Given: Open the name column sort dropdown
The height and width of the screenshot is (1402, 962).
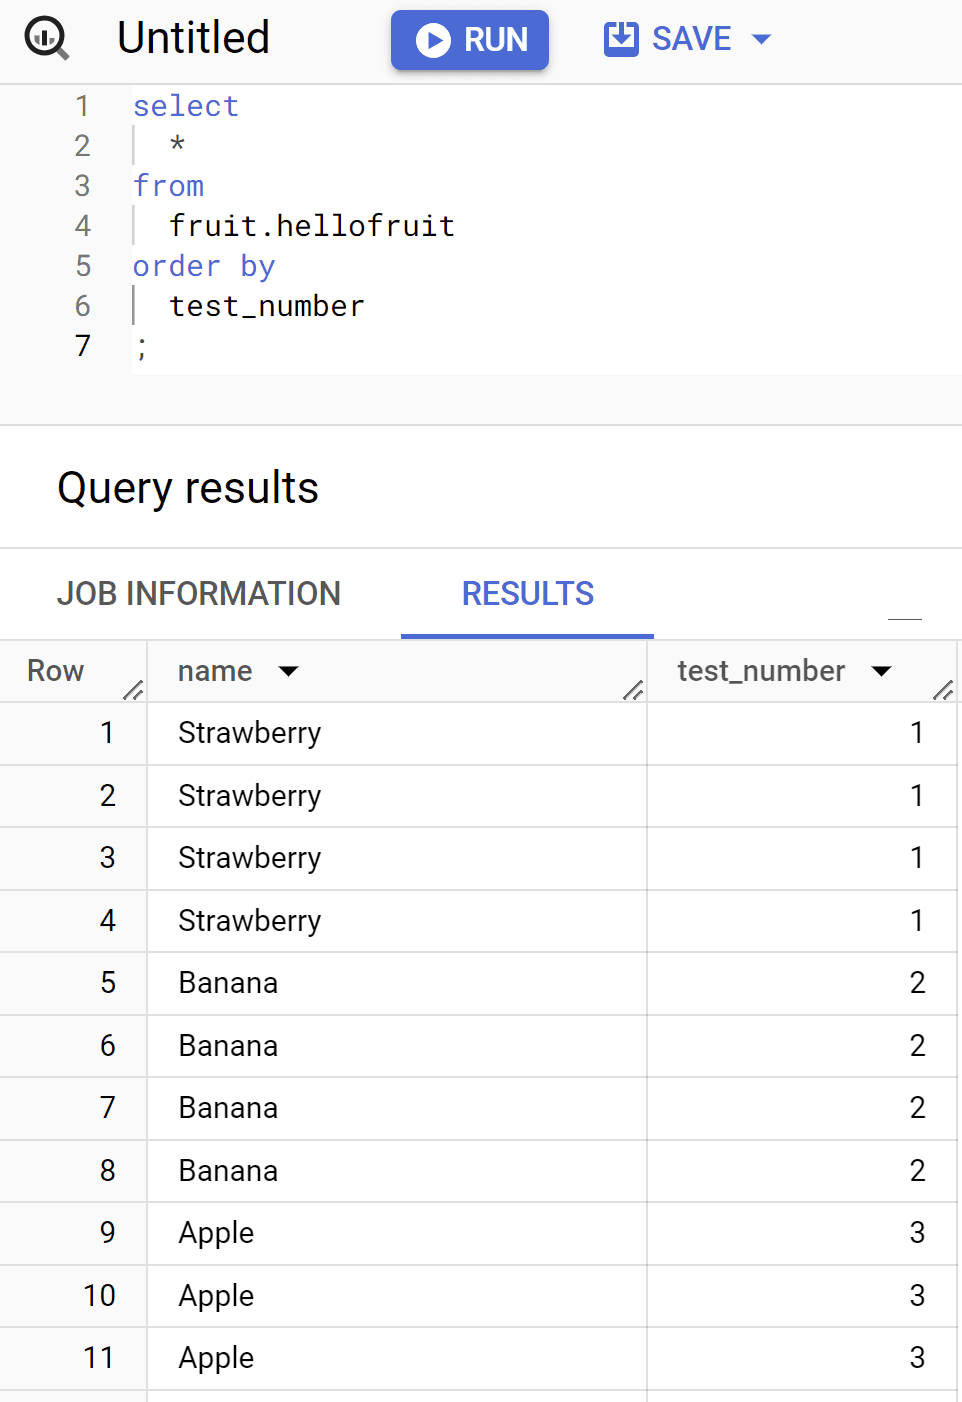Looking at the screenshot, I should (x=289, y=671).
